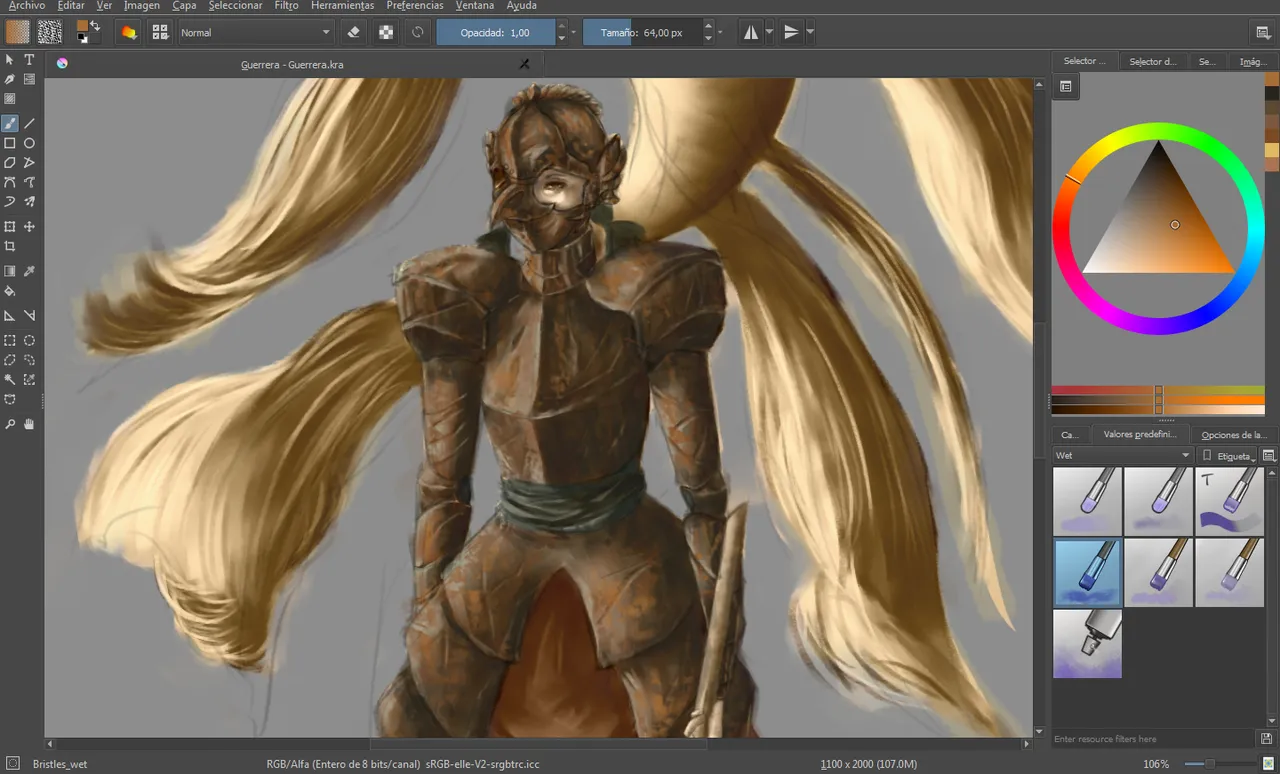Select the Polygonal Selection tool
Viewport: 1280px width, 774px height.
(10, 360)
